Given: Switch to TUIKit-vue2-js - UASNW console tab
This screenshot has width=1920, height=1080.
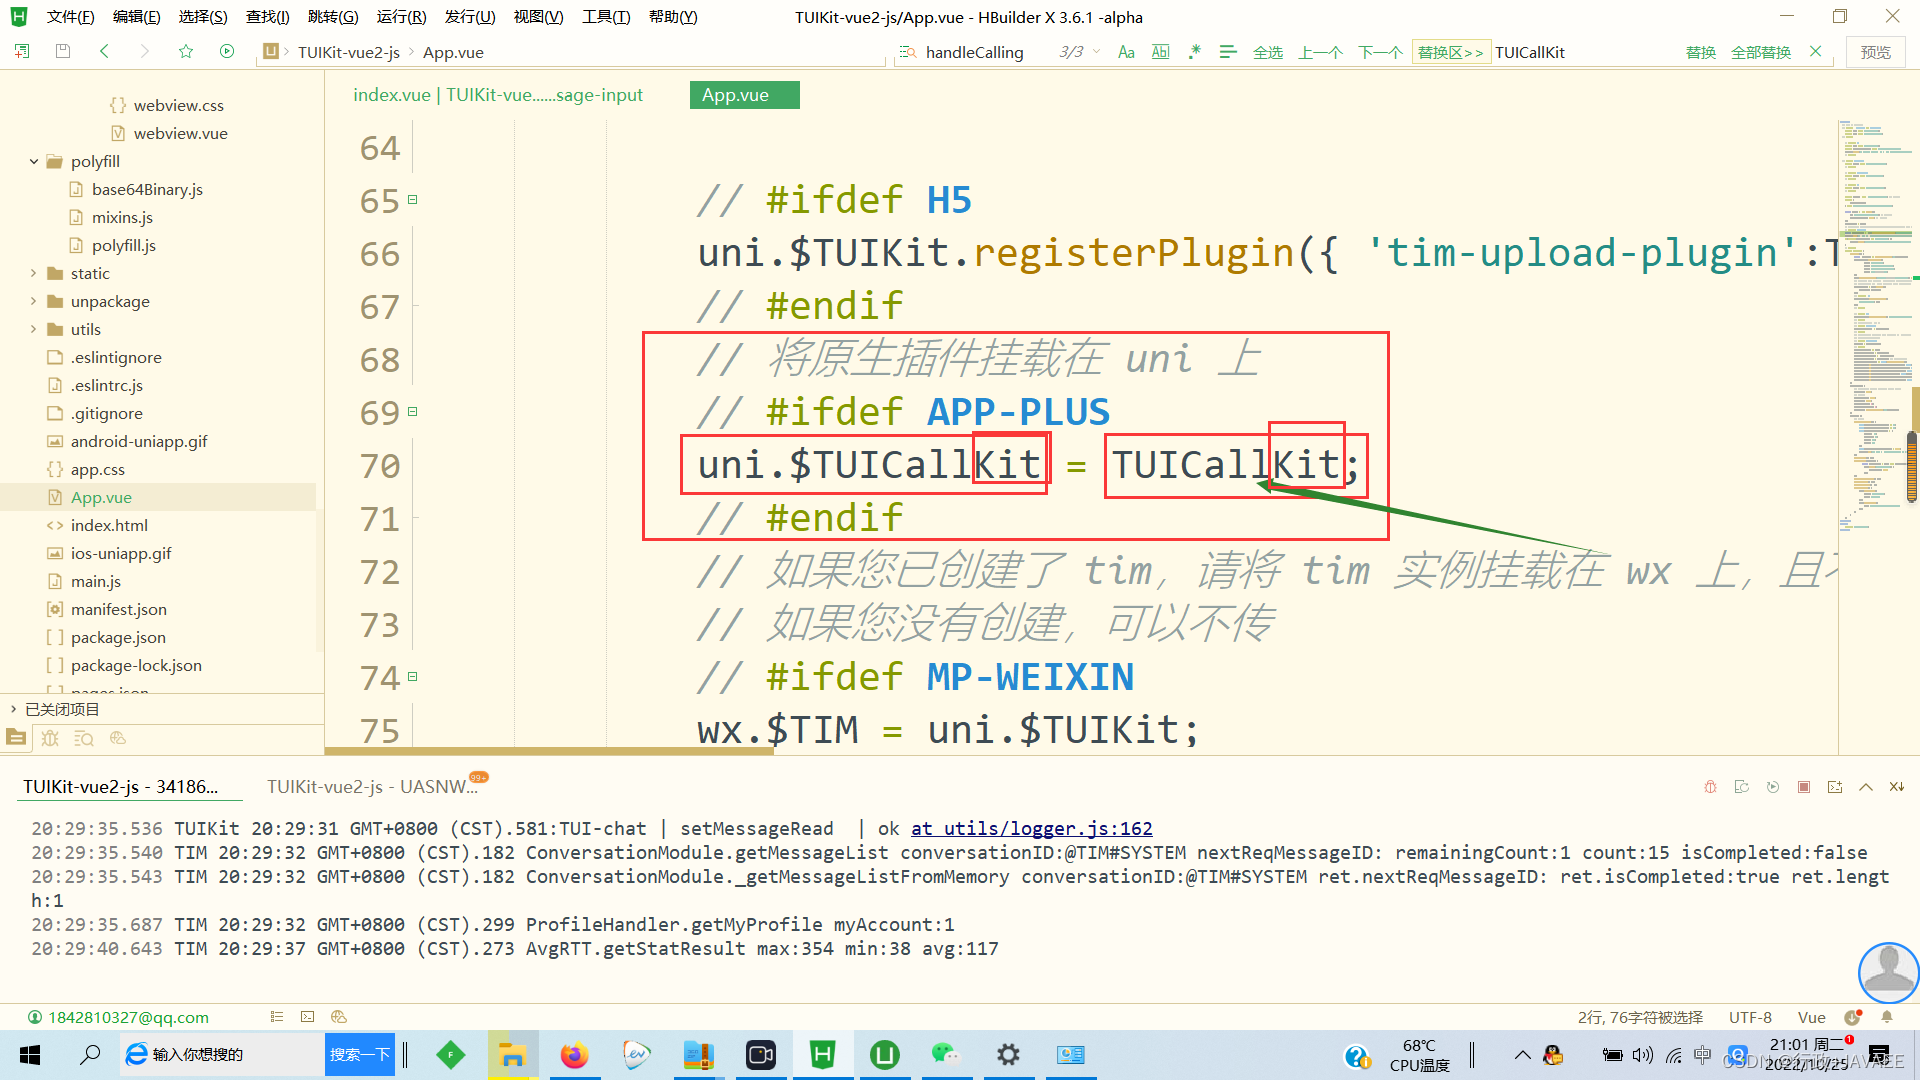Looking at the screenshot, I should point(372,787).
